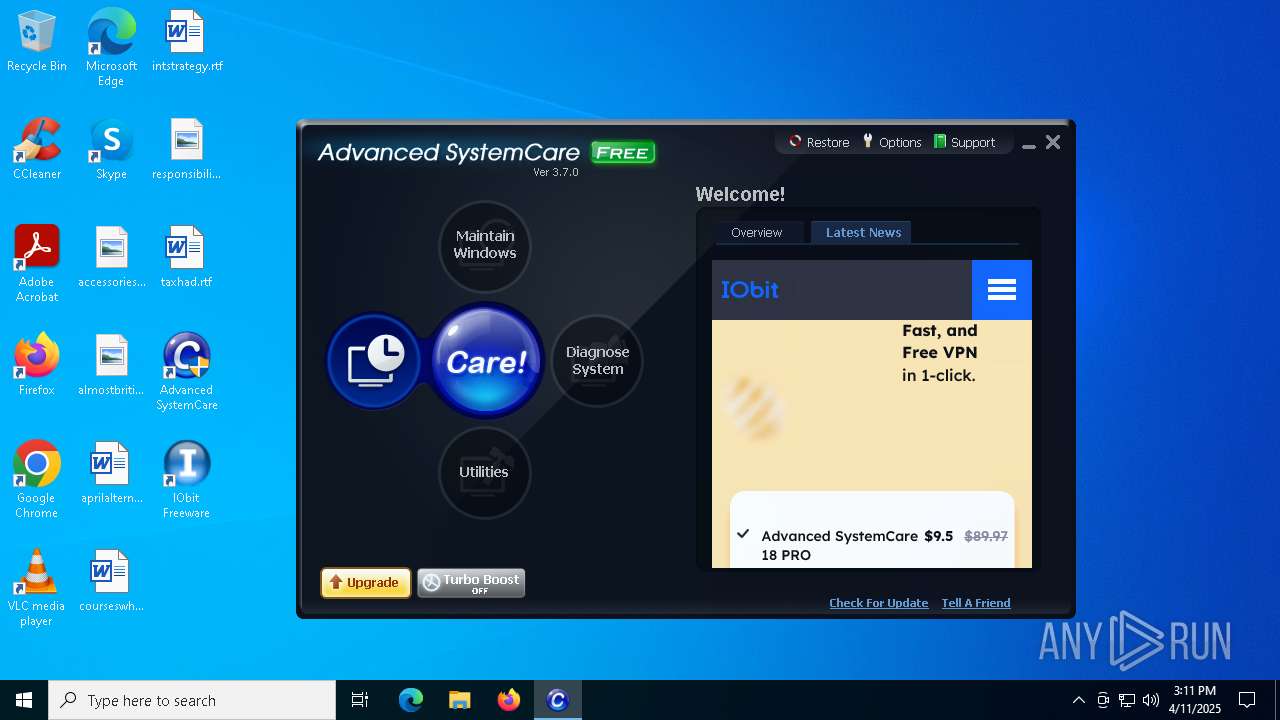Select the responsibili... image file
The width and height of the screenshot is (1280, 720).
click(187, 150)
